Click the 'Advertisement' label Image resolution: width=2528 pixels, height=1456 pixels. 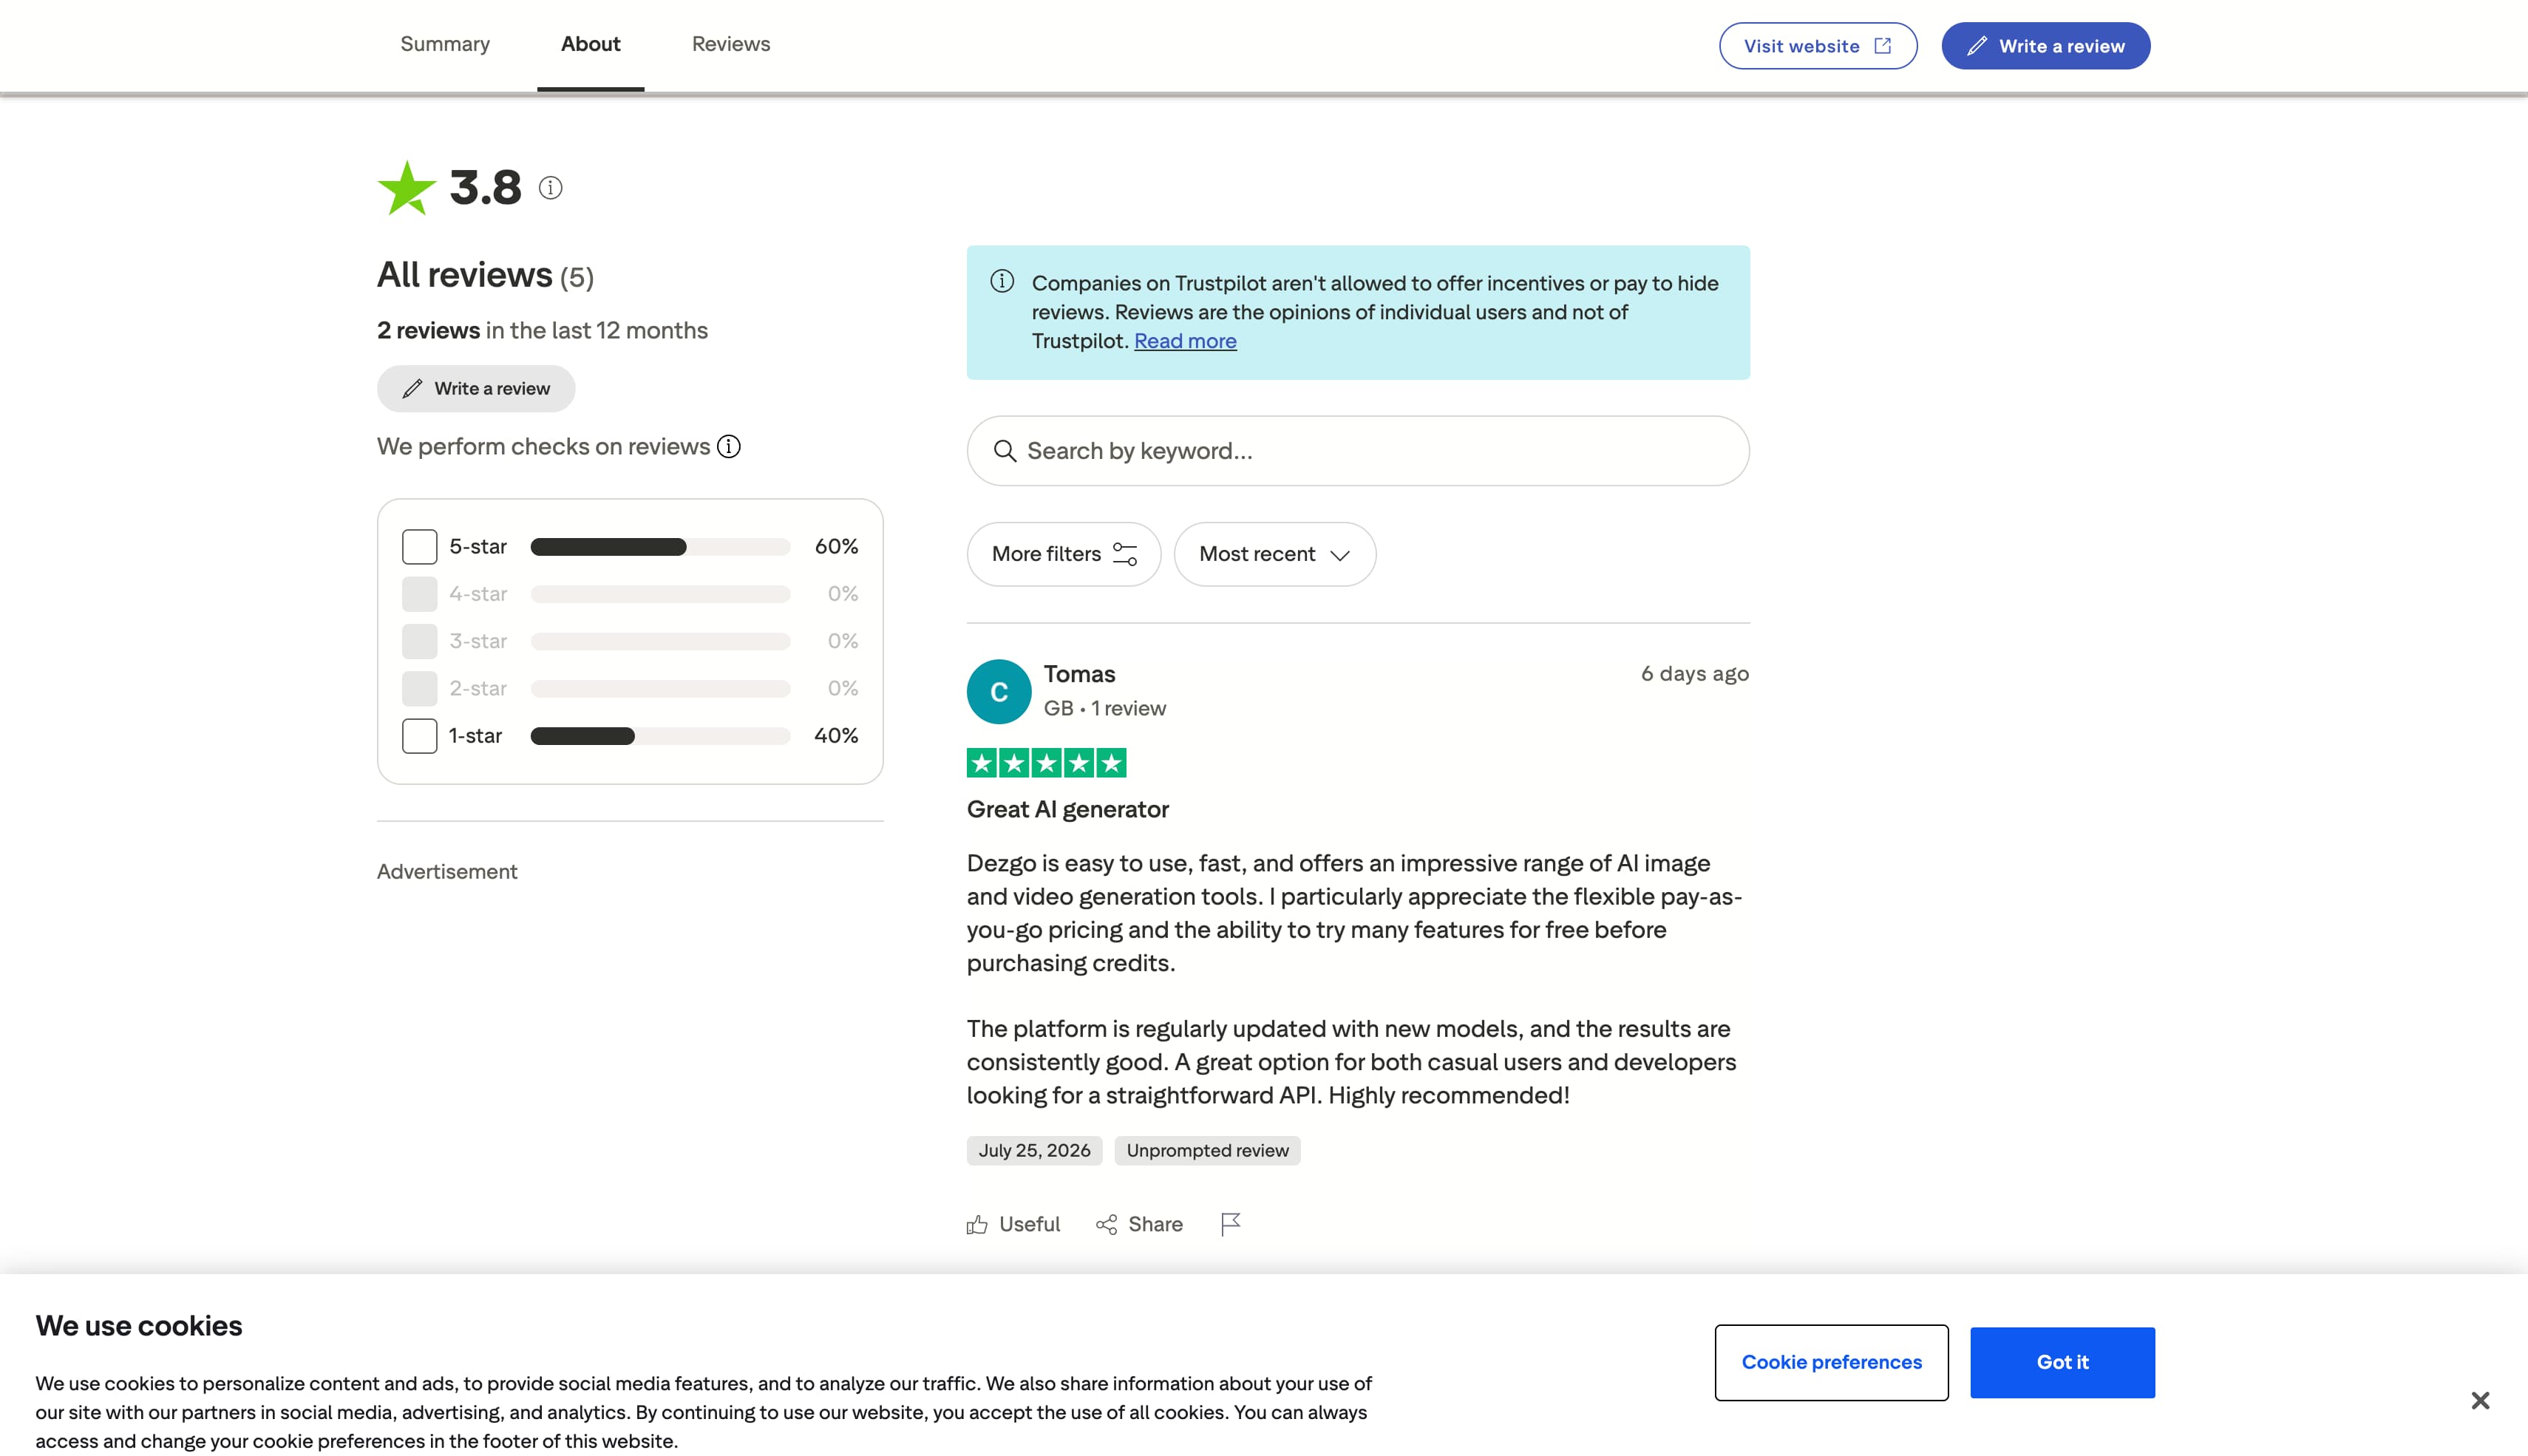[x=447, y=872]
